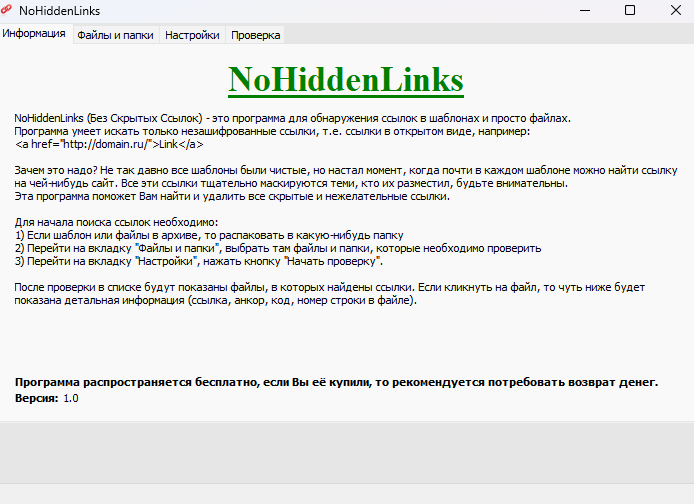The image size is (694, 504).
Task: Click the bold 'Версия:' label
Action: click(36, 398)
